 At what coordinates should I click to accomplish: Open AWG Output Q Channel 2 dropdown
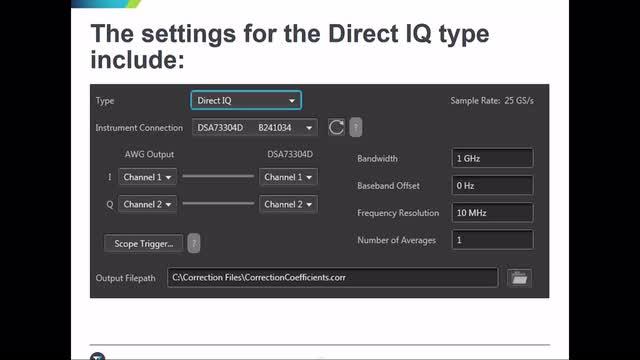[147, 204]
